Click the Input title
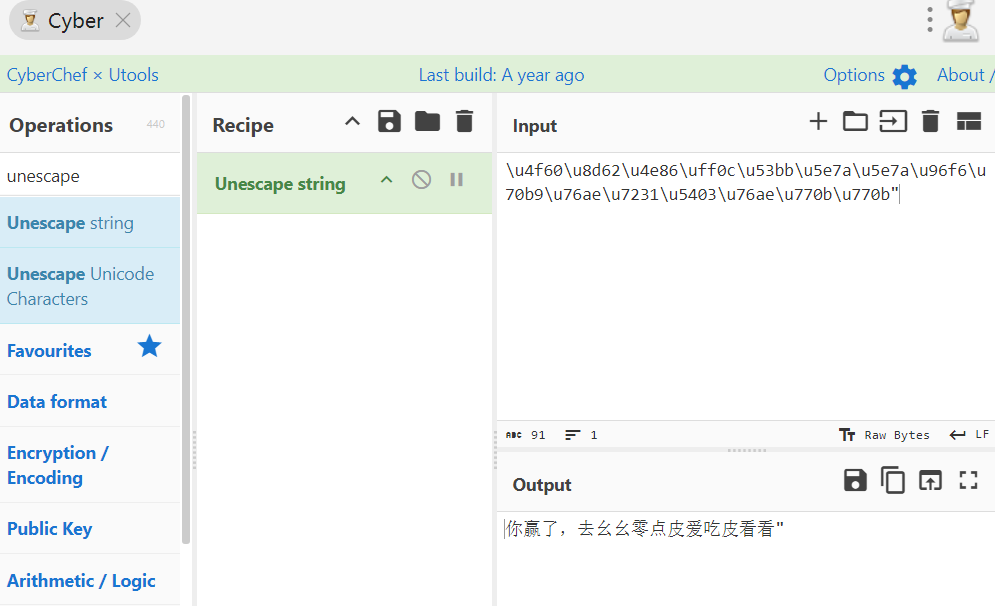This screenshot has width=995, height=606. click(x=535, y=126)
